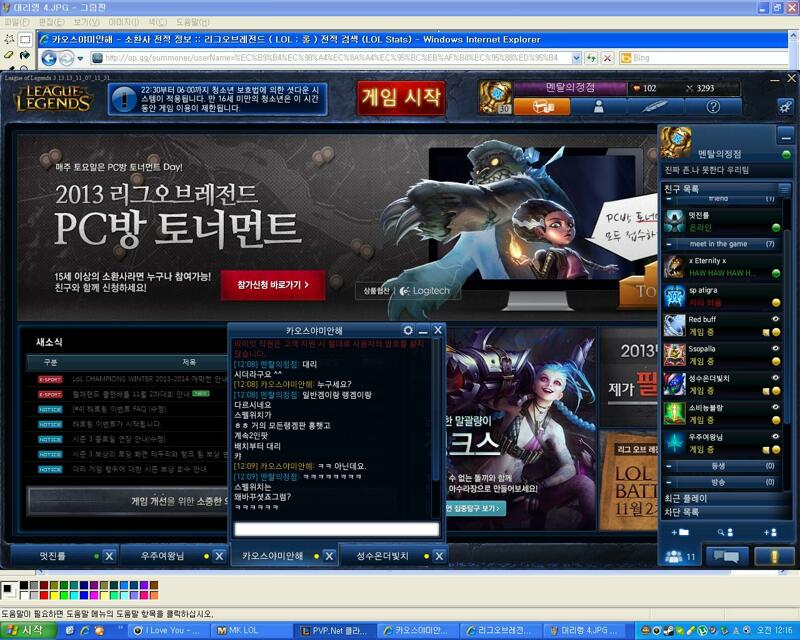800x640 pixels.
Task: Close the 멋진룰 chat tab
Action: coord(109,556)
